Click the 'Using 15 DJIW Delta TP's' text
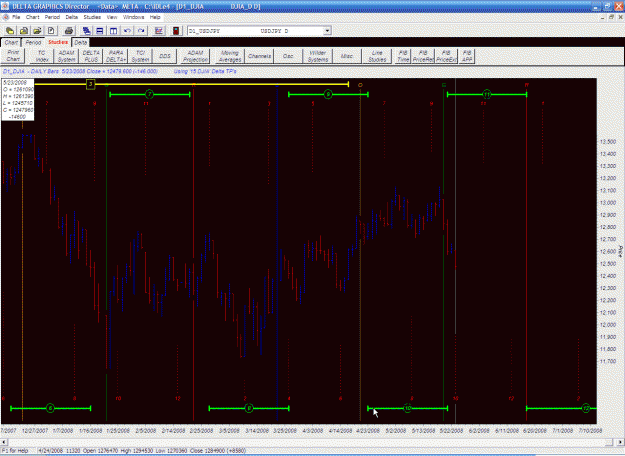 205,71
